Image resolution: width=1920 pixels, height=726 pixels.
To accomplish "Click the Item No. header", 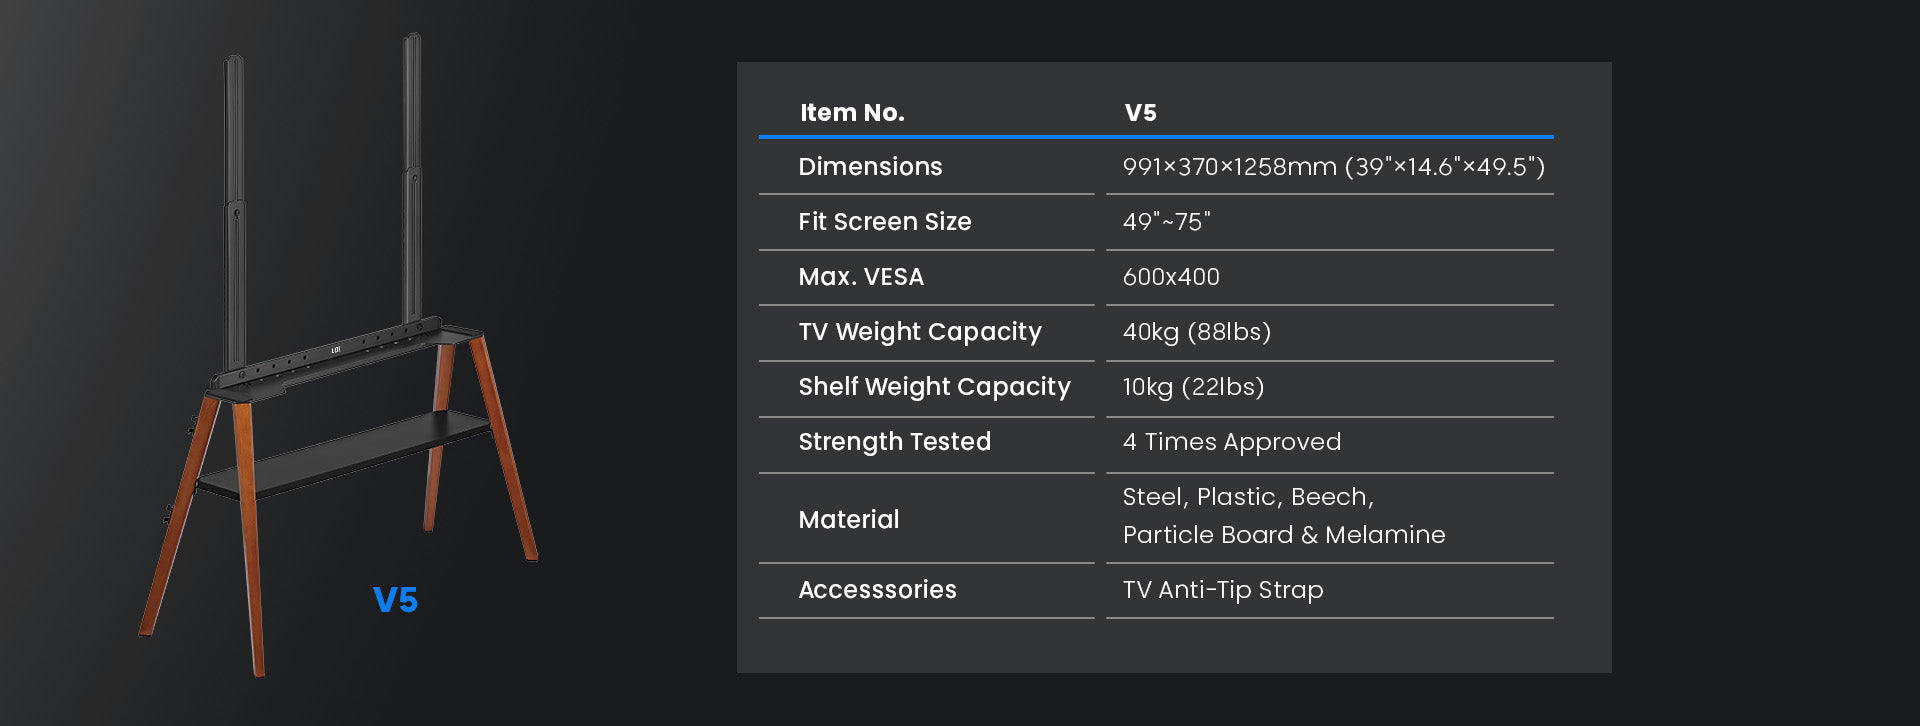I will pos(852,113).
